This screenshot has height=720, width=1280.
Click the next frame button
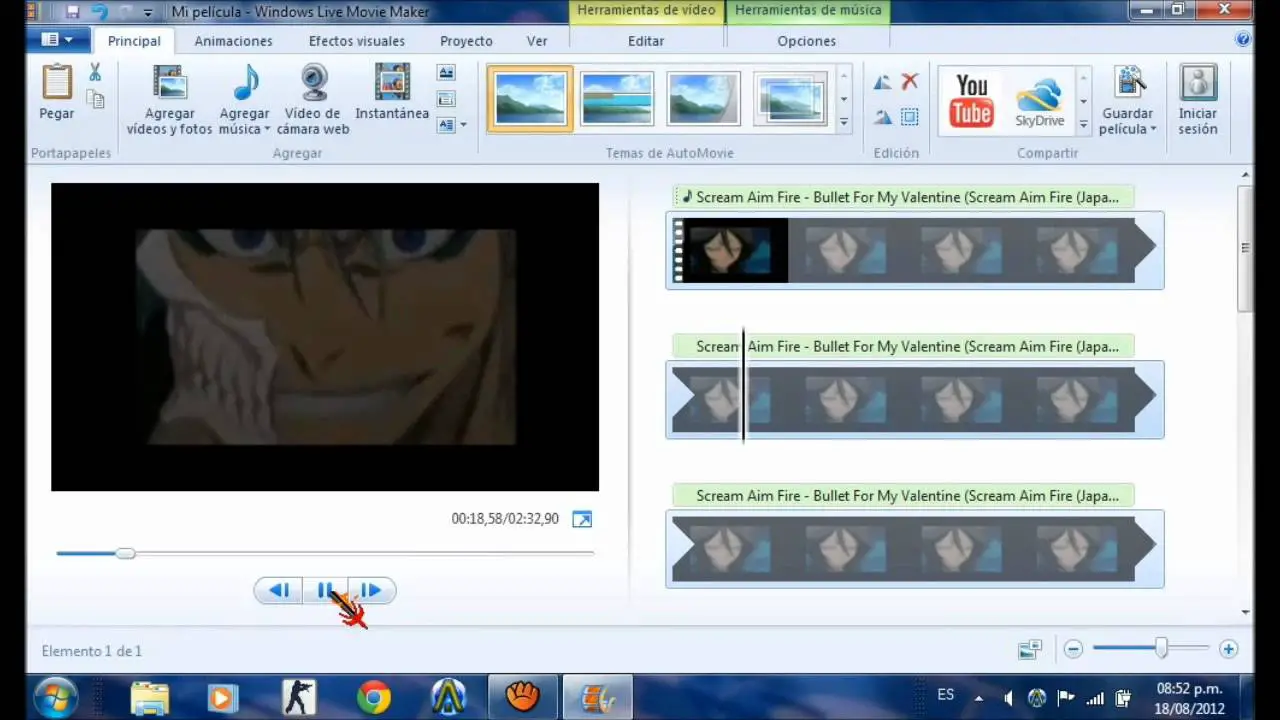click(371, 591)
